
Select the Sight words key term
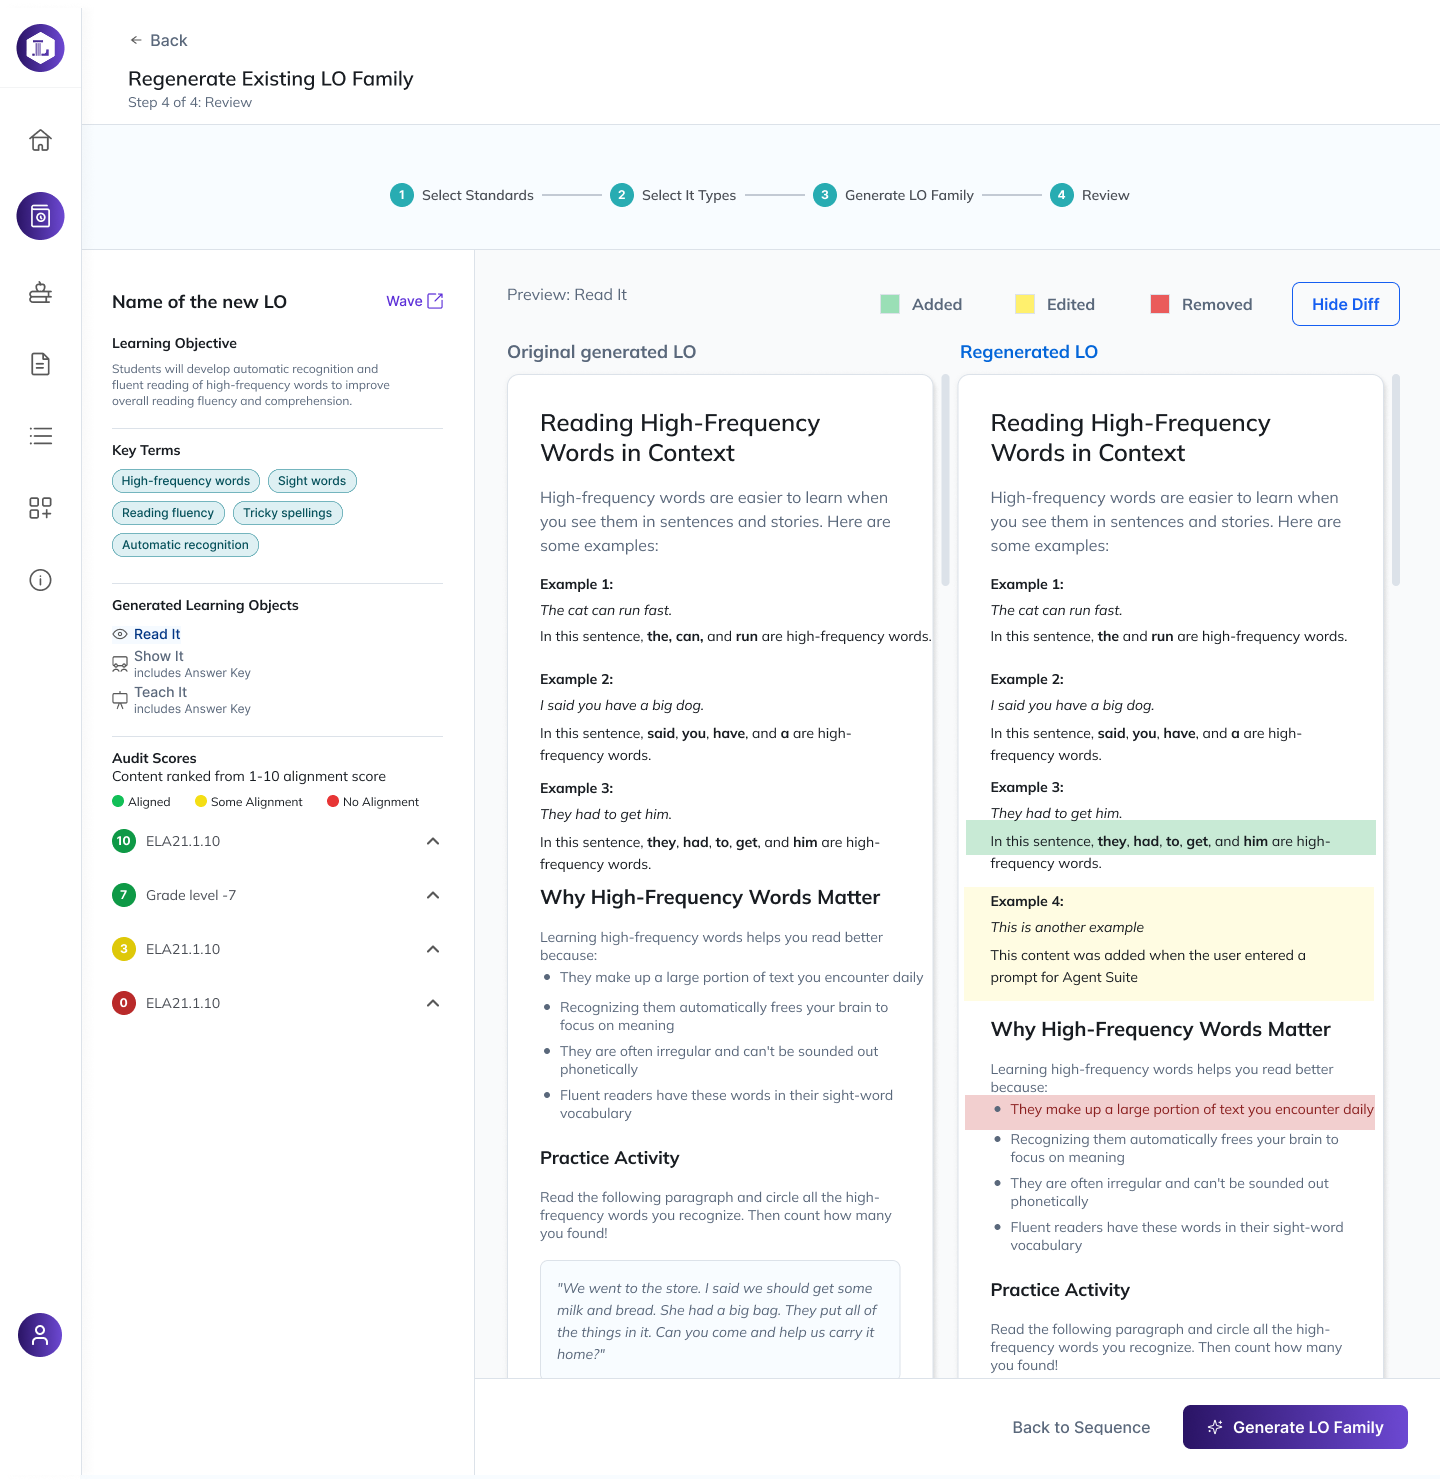(312, 481)
